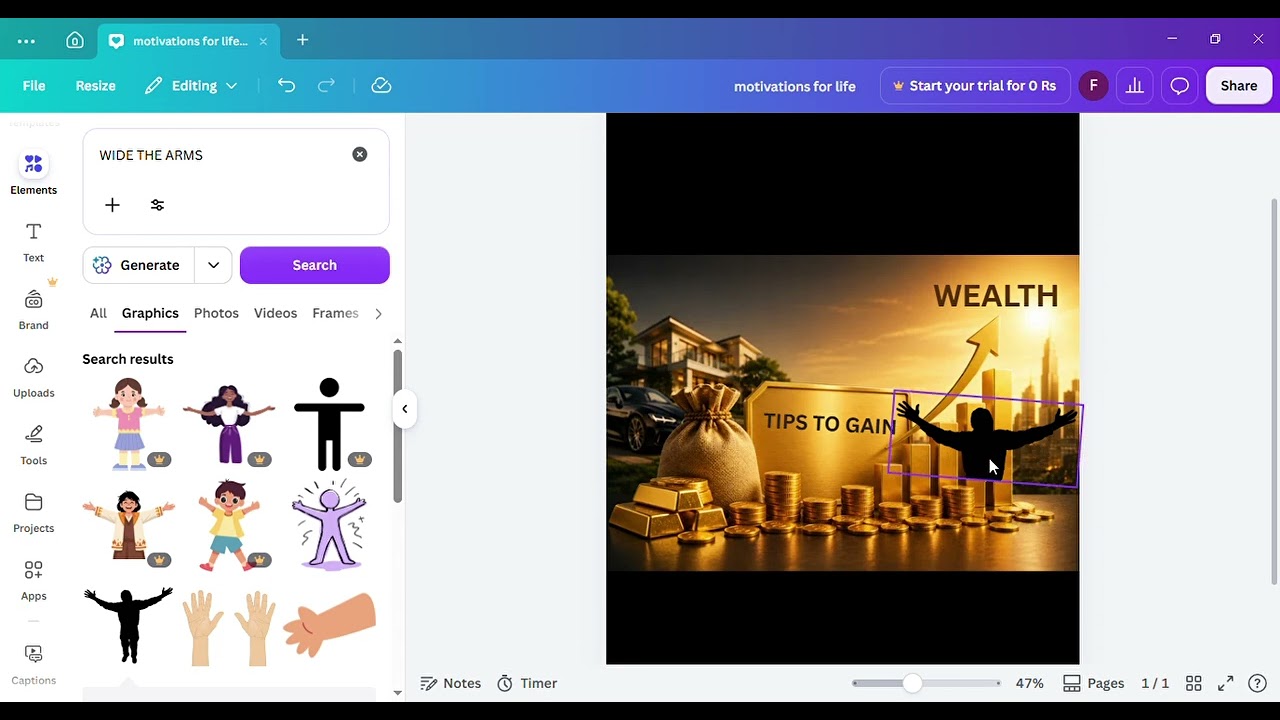This screenshot has width=1280, height=720.
Task: Open the Resize menu
Action: point(95,86)
